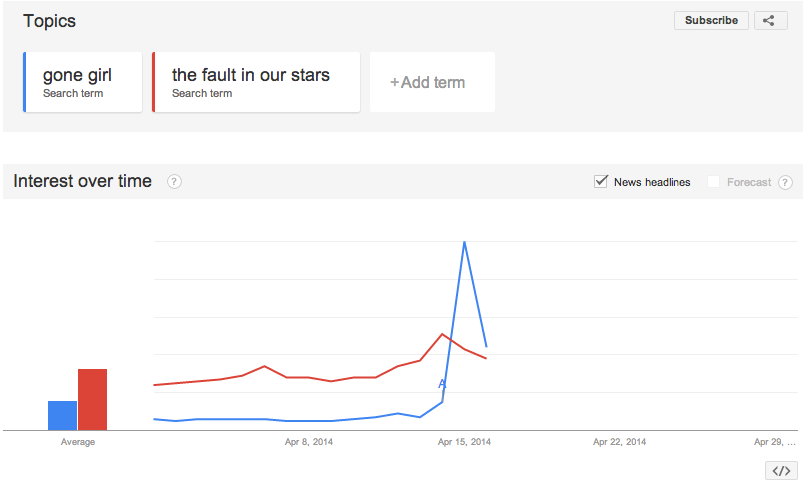
Task: Open the embed code icon
Action: pos(781,471)
